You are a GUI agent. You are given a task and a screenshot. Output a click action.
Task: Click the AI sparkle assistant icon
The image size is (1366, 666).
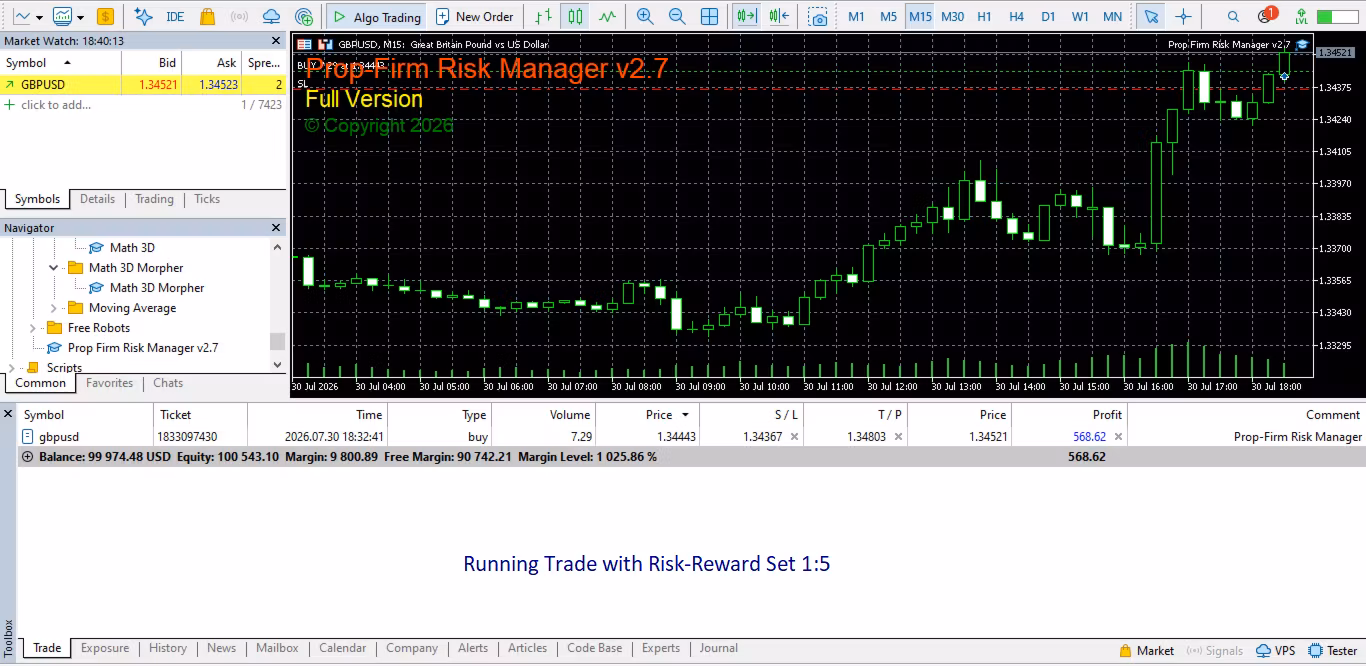144,17
